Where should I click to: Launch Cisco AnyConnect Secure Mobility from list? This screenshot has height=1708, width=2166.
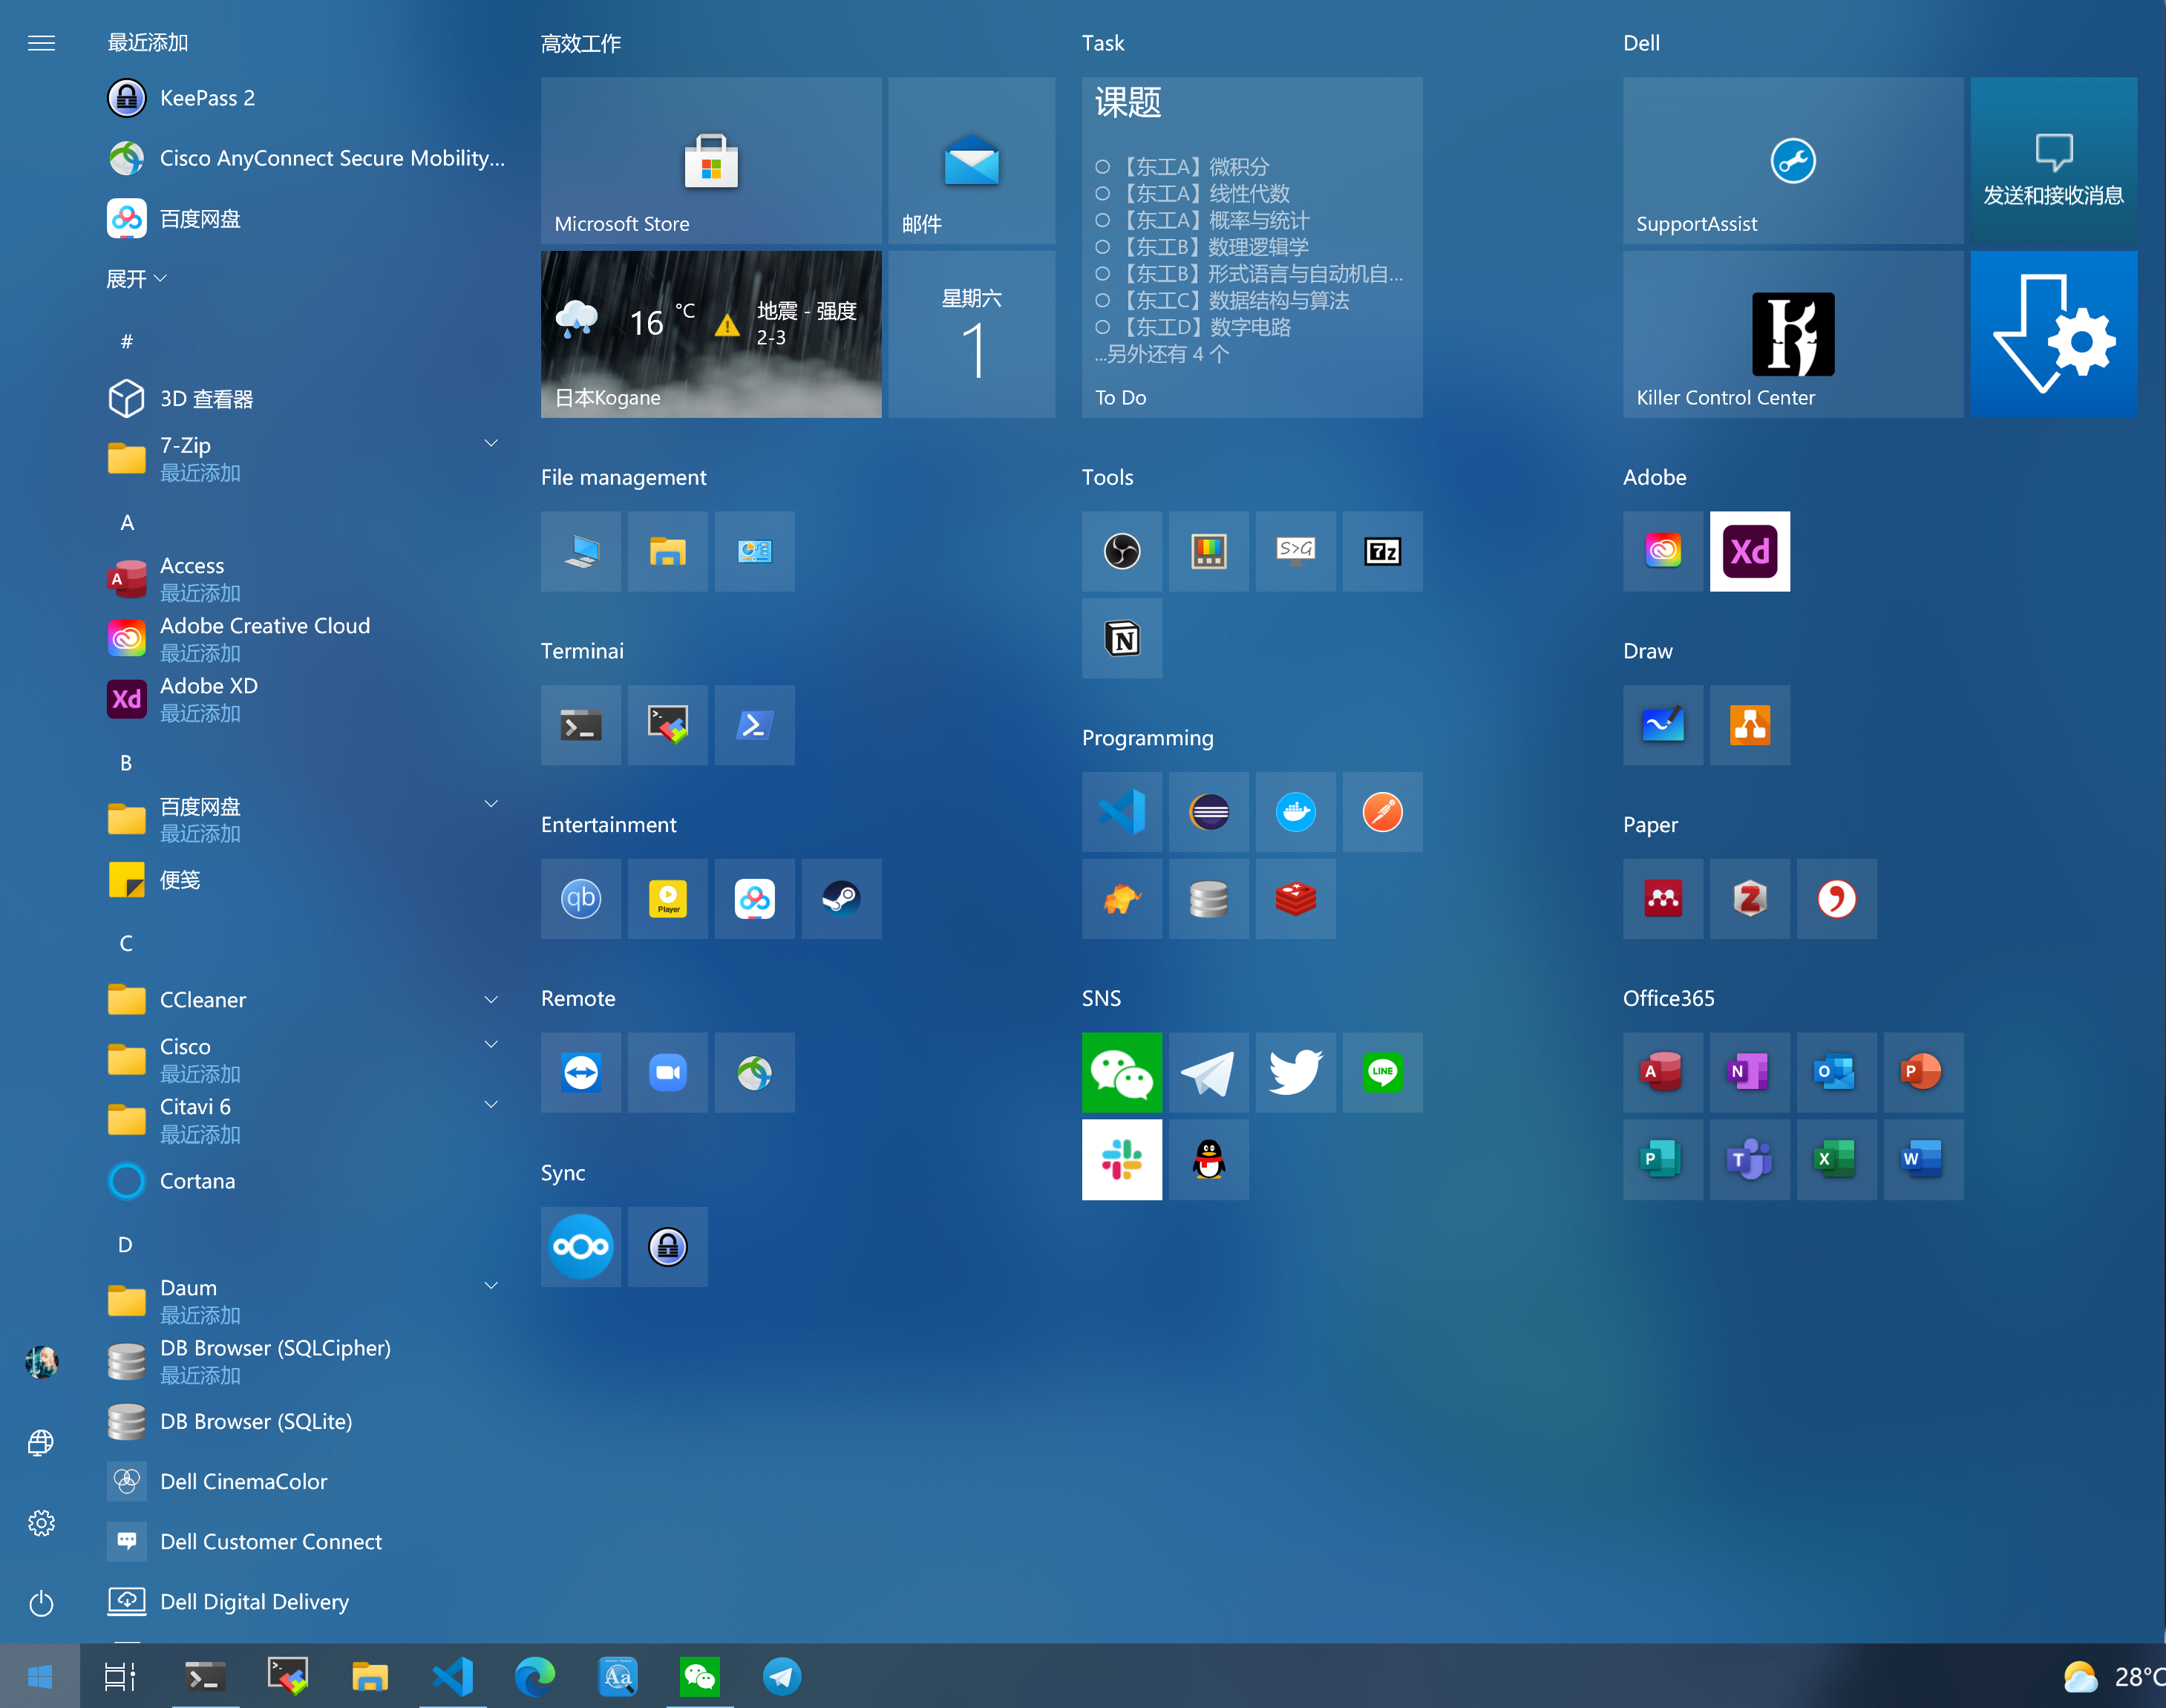(x=306, y=158)
